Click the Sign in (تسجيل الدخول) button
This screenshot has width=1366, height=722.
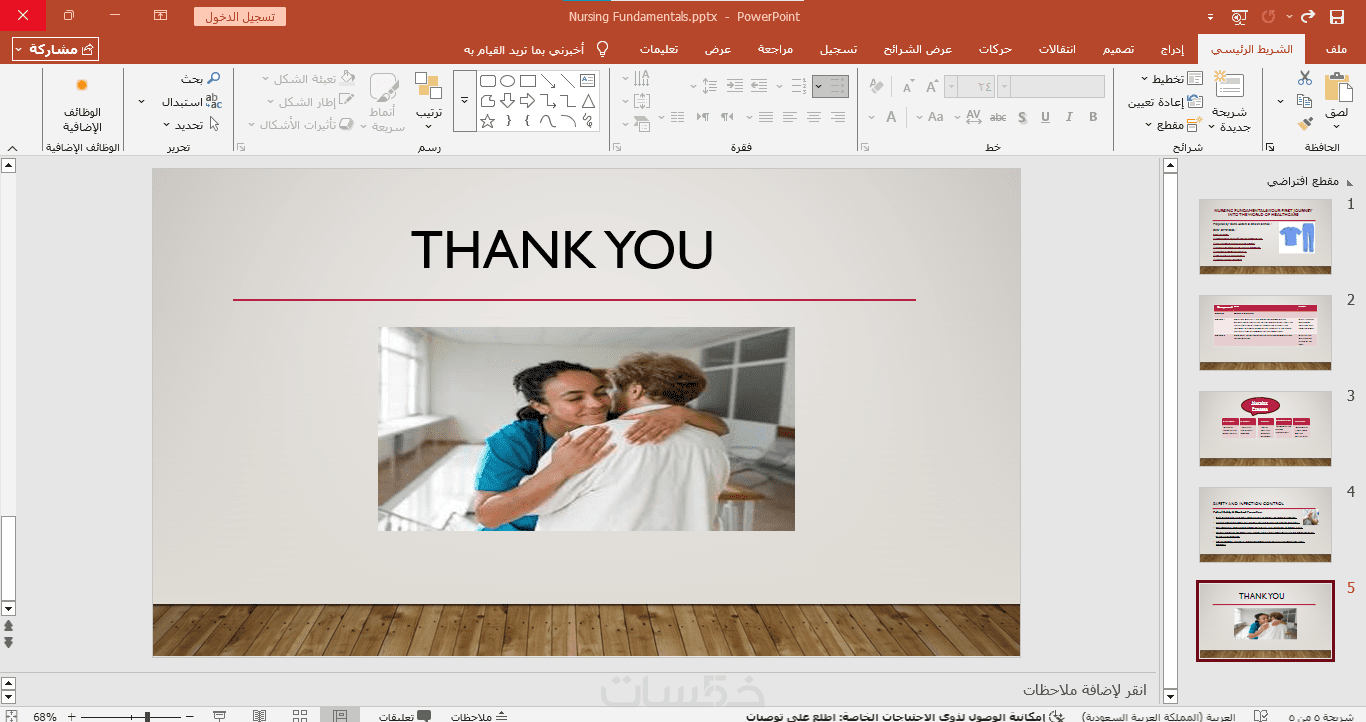(240, 17)
